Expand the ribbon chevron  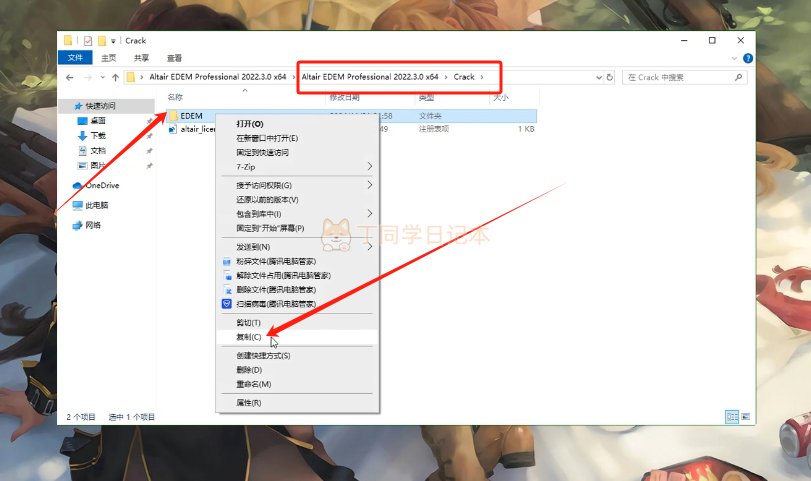click(x=734, y=58)
